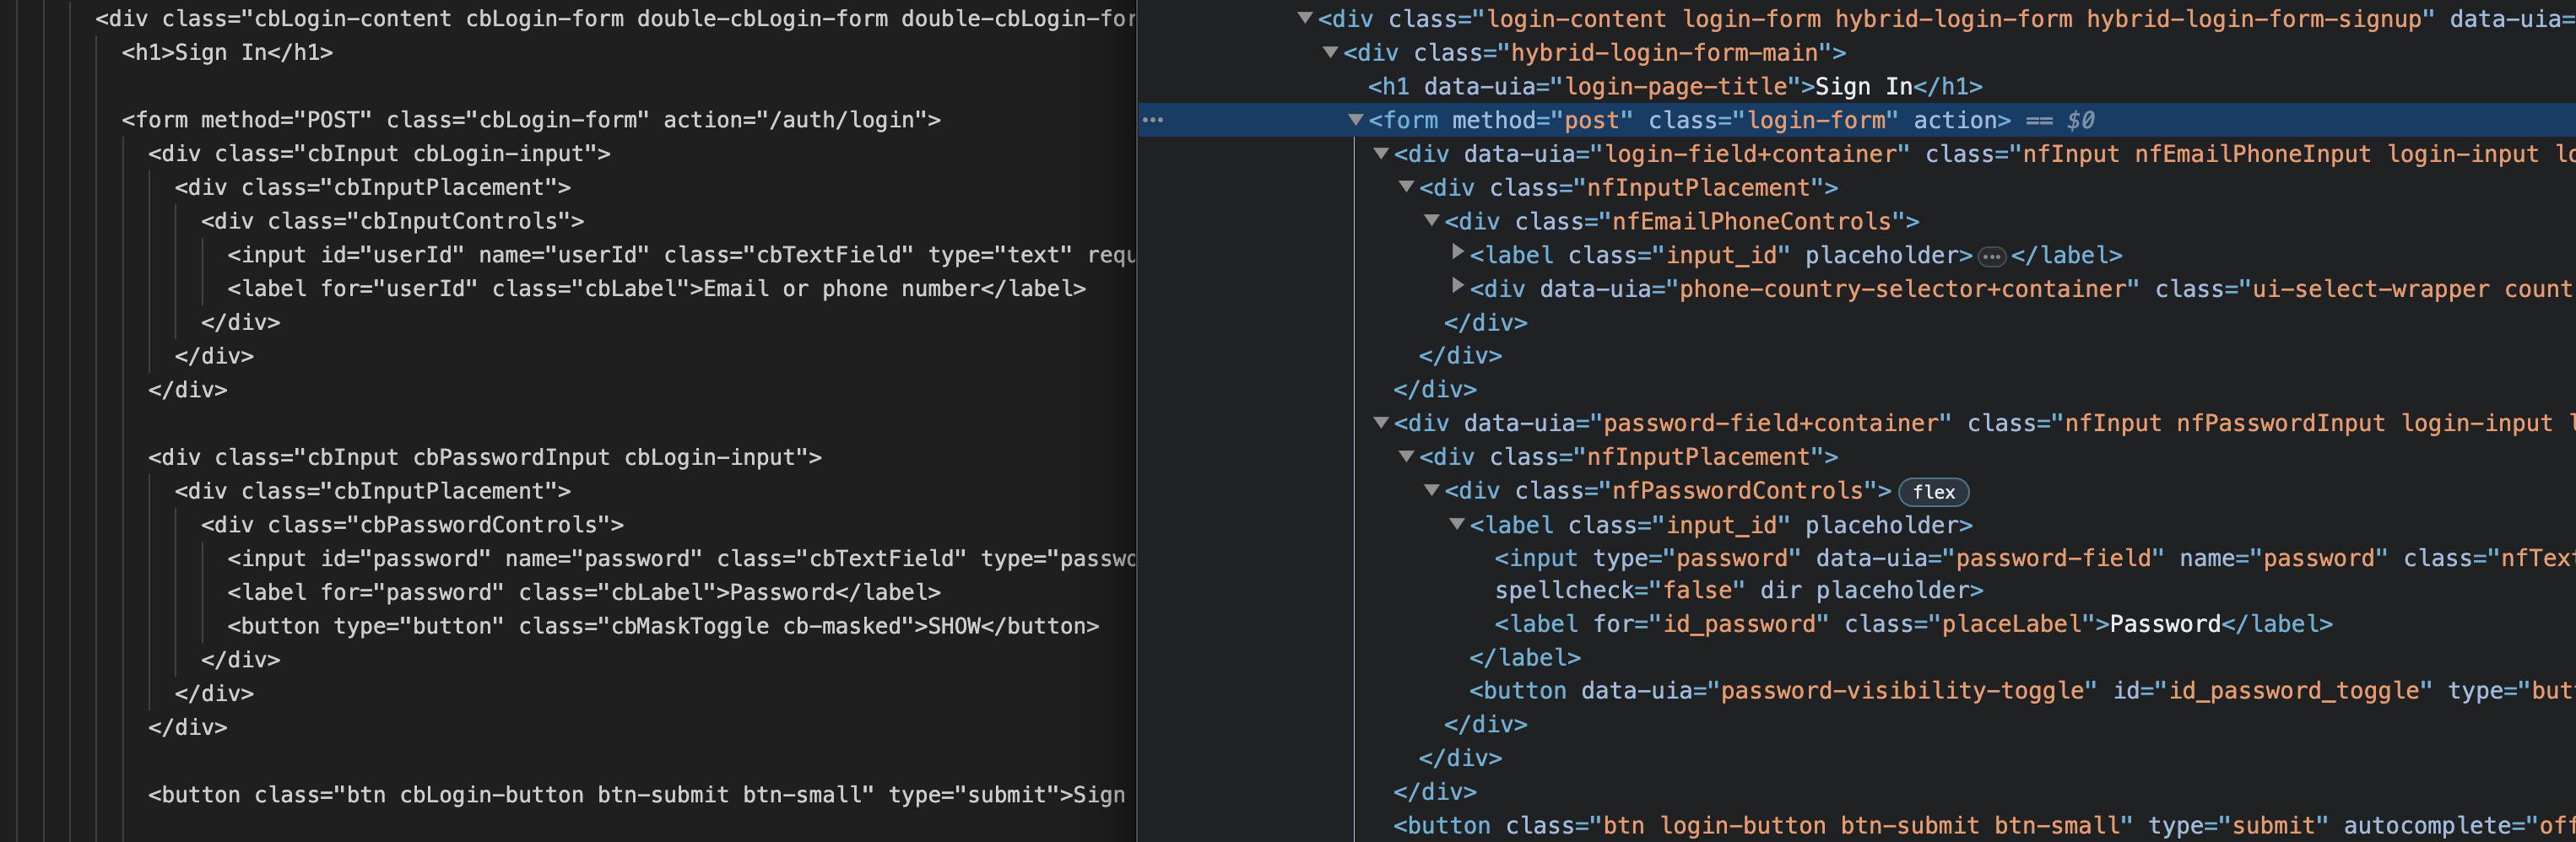Click the userId input line in editor
Screen dimensions: 2576x842
point(650,255)
